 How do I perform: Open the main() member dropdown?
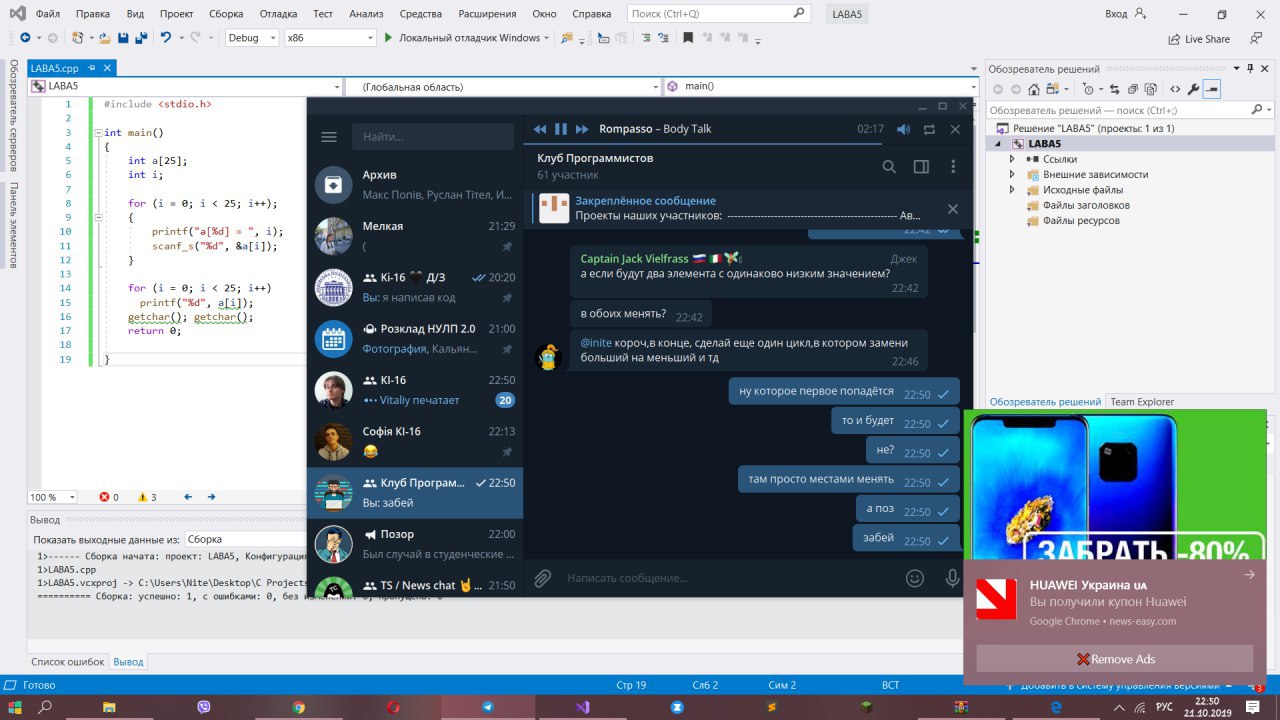pyautogui.click(x=821, y=86)
